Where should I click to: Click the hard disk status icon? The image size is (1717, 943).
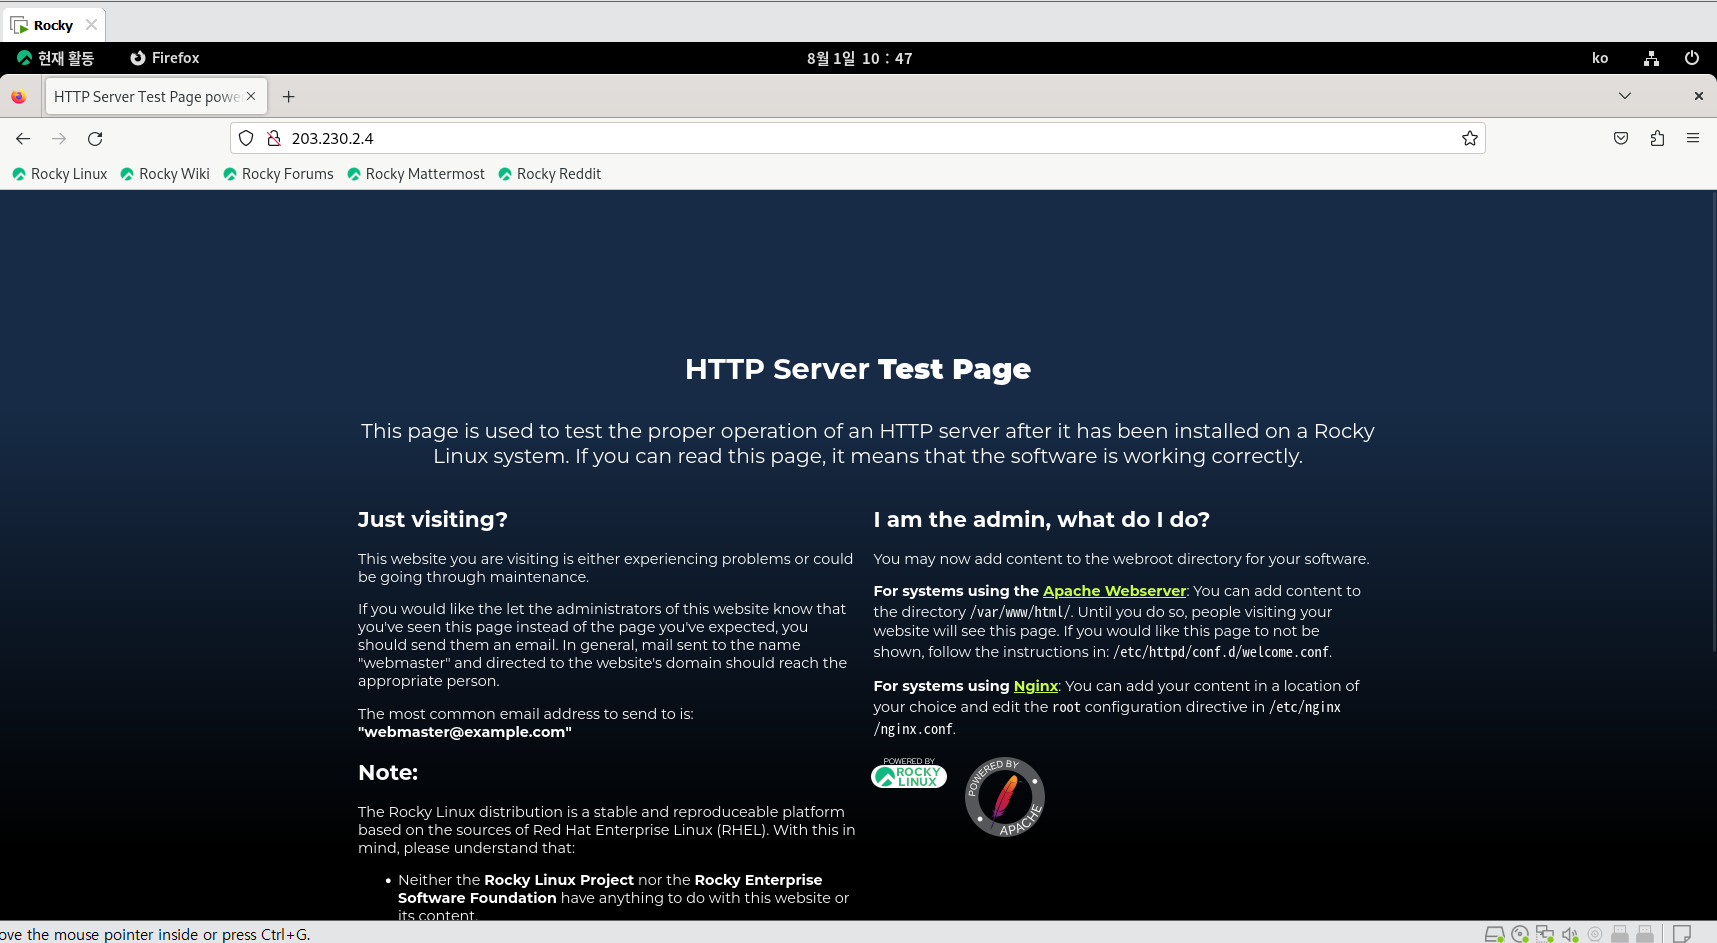tap(1494, 934)
